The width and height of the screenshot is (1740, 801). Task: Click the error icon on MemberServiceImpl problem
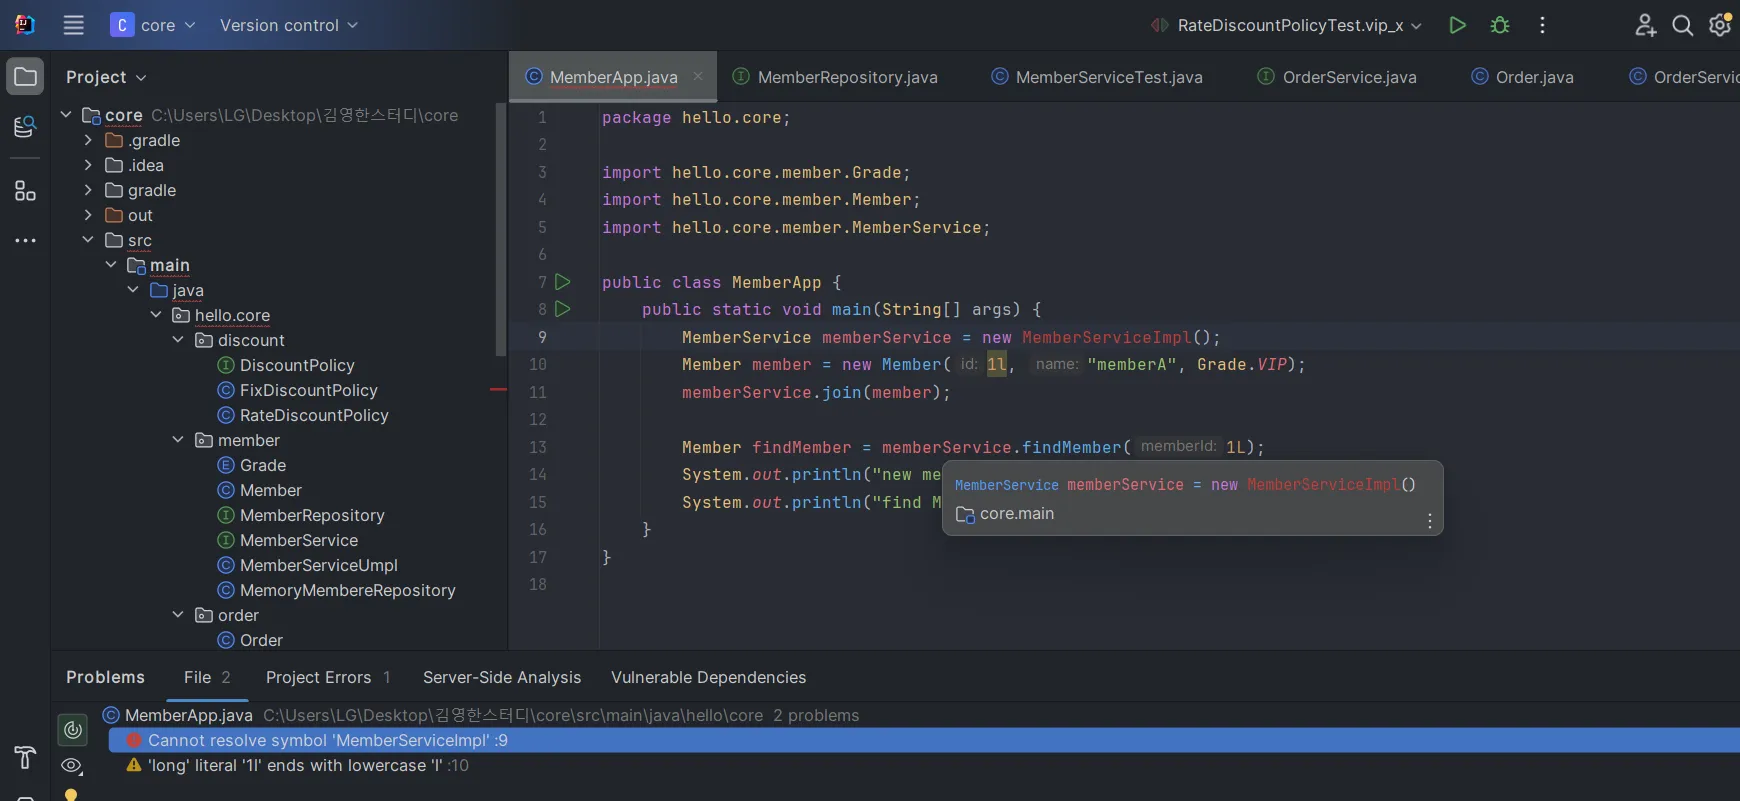134,740
